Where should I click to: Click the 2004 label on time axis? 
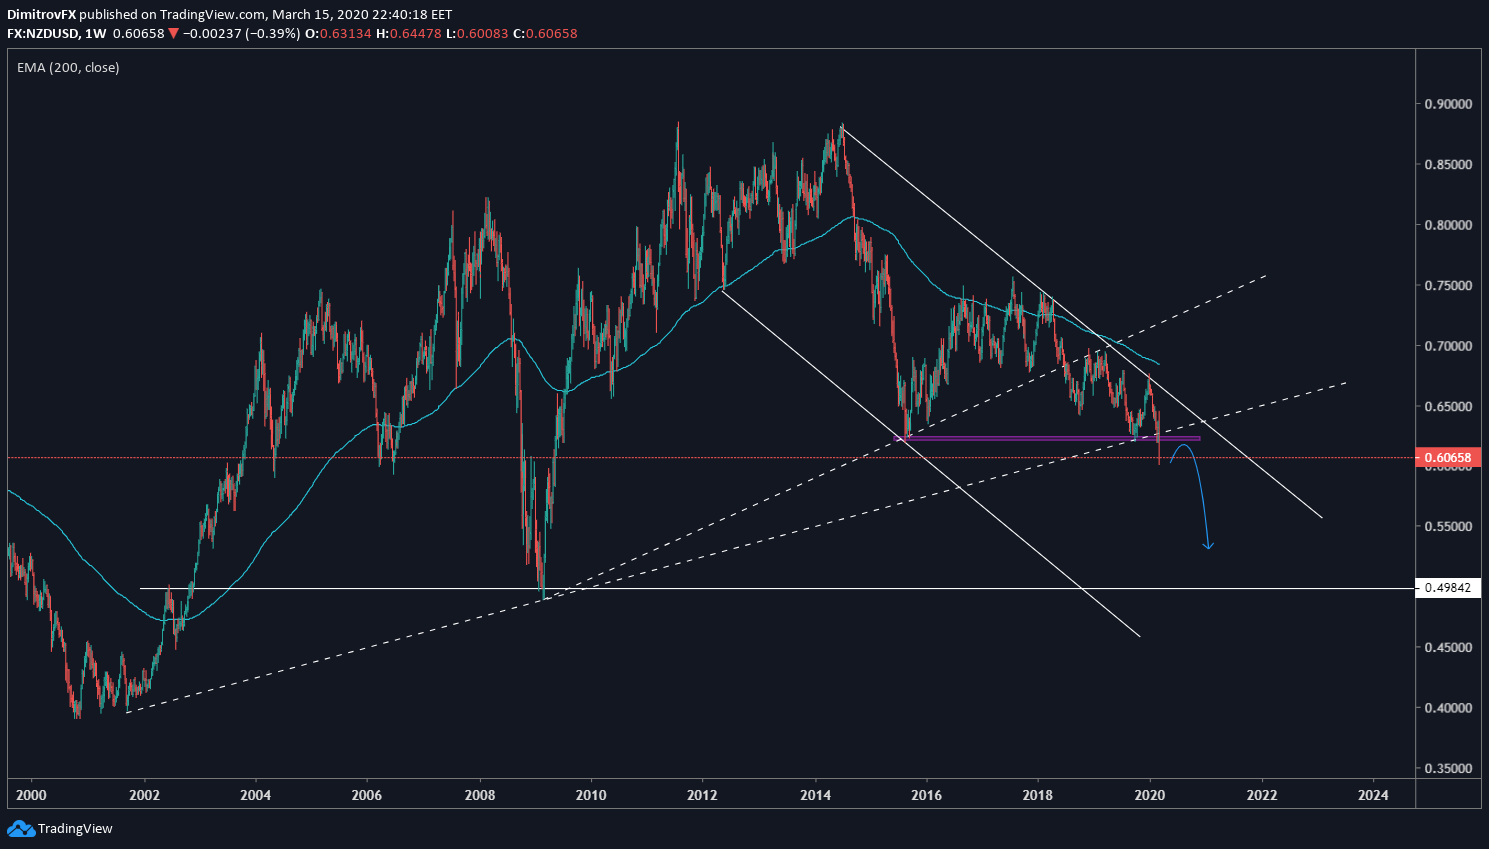point(256,795)
